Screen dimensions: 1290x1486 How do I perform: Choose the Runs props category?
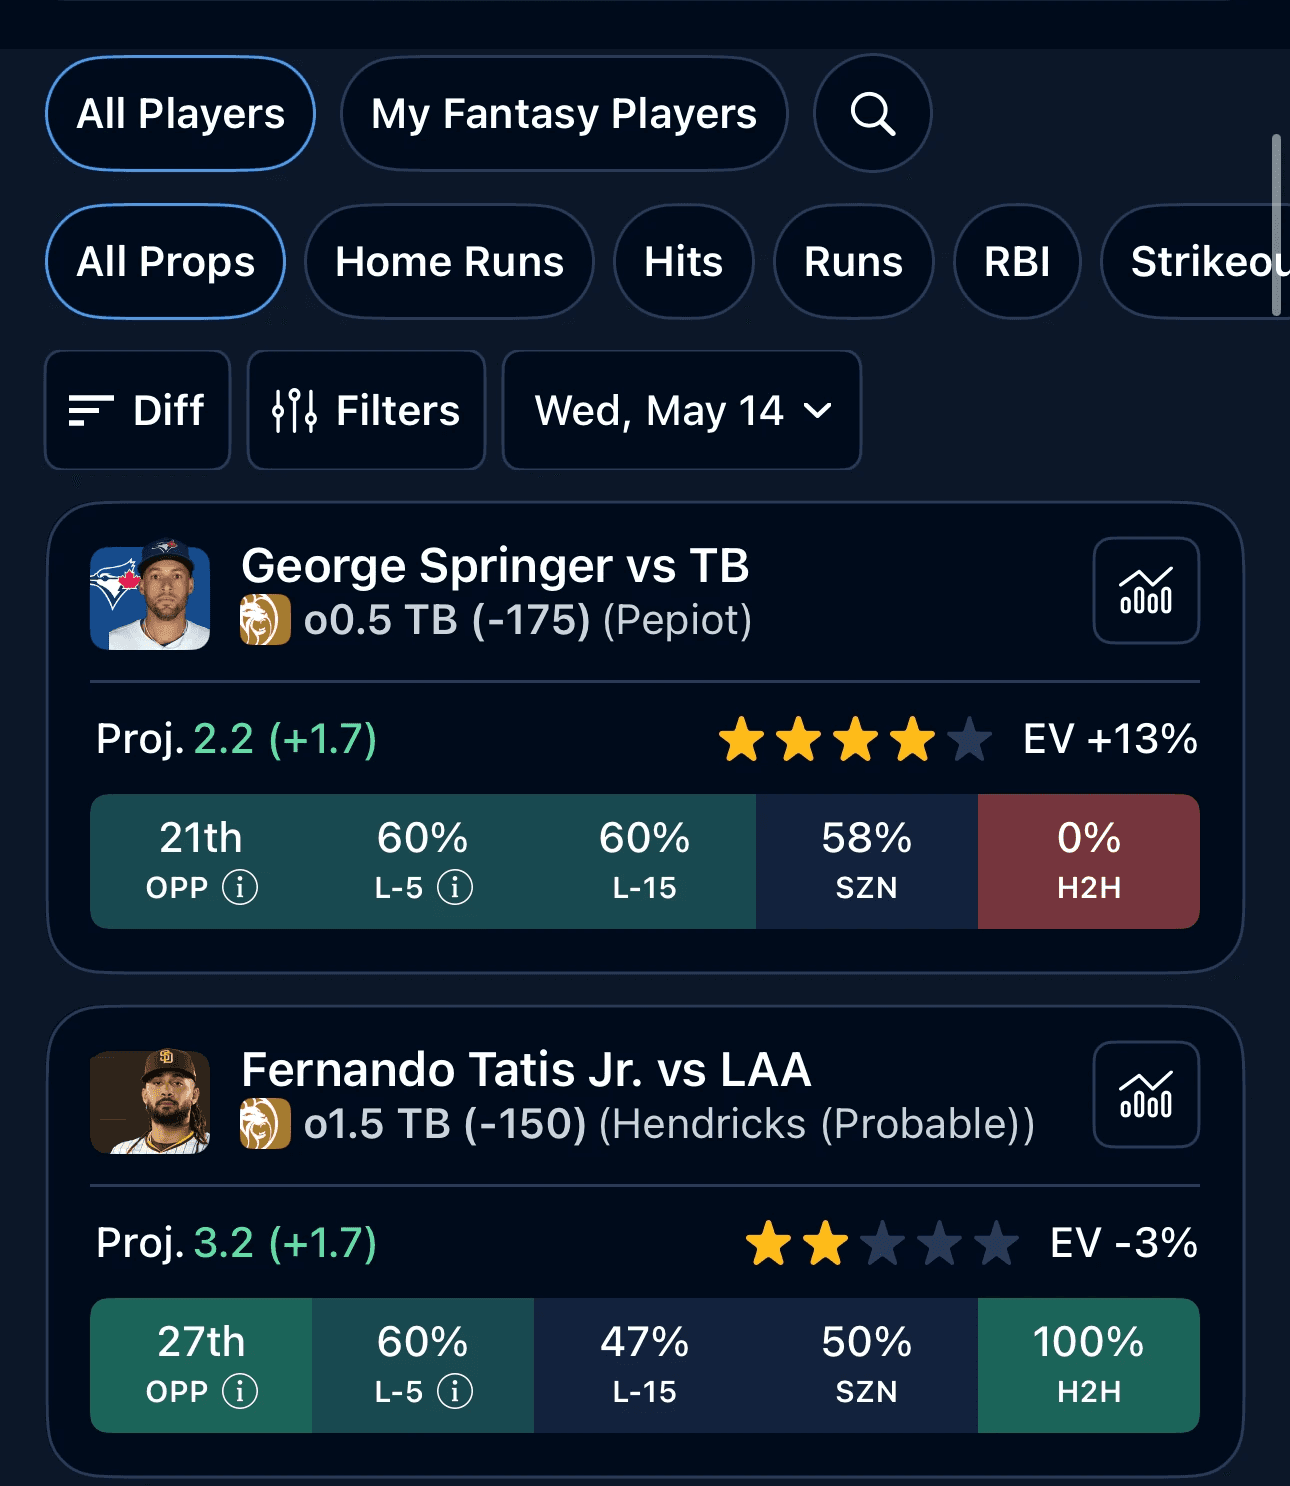point(854,261)
